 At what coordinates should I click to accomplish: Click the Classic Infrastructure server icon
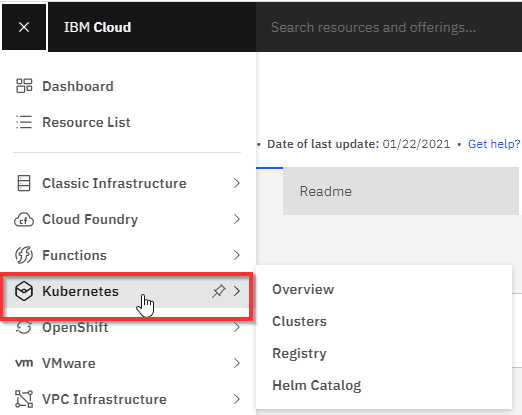tap(24, 183)
